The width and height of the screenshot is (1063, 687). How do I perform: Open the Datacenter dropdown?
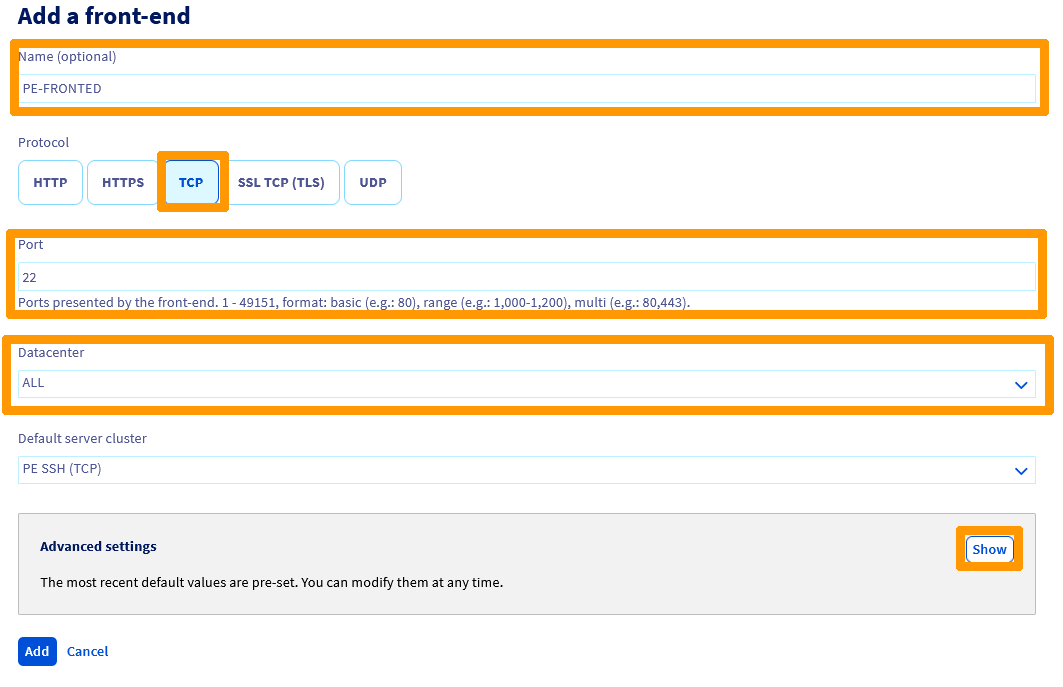click(x=527, y=383)
